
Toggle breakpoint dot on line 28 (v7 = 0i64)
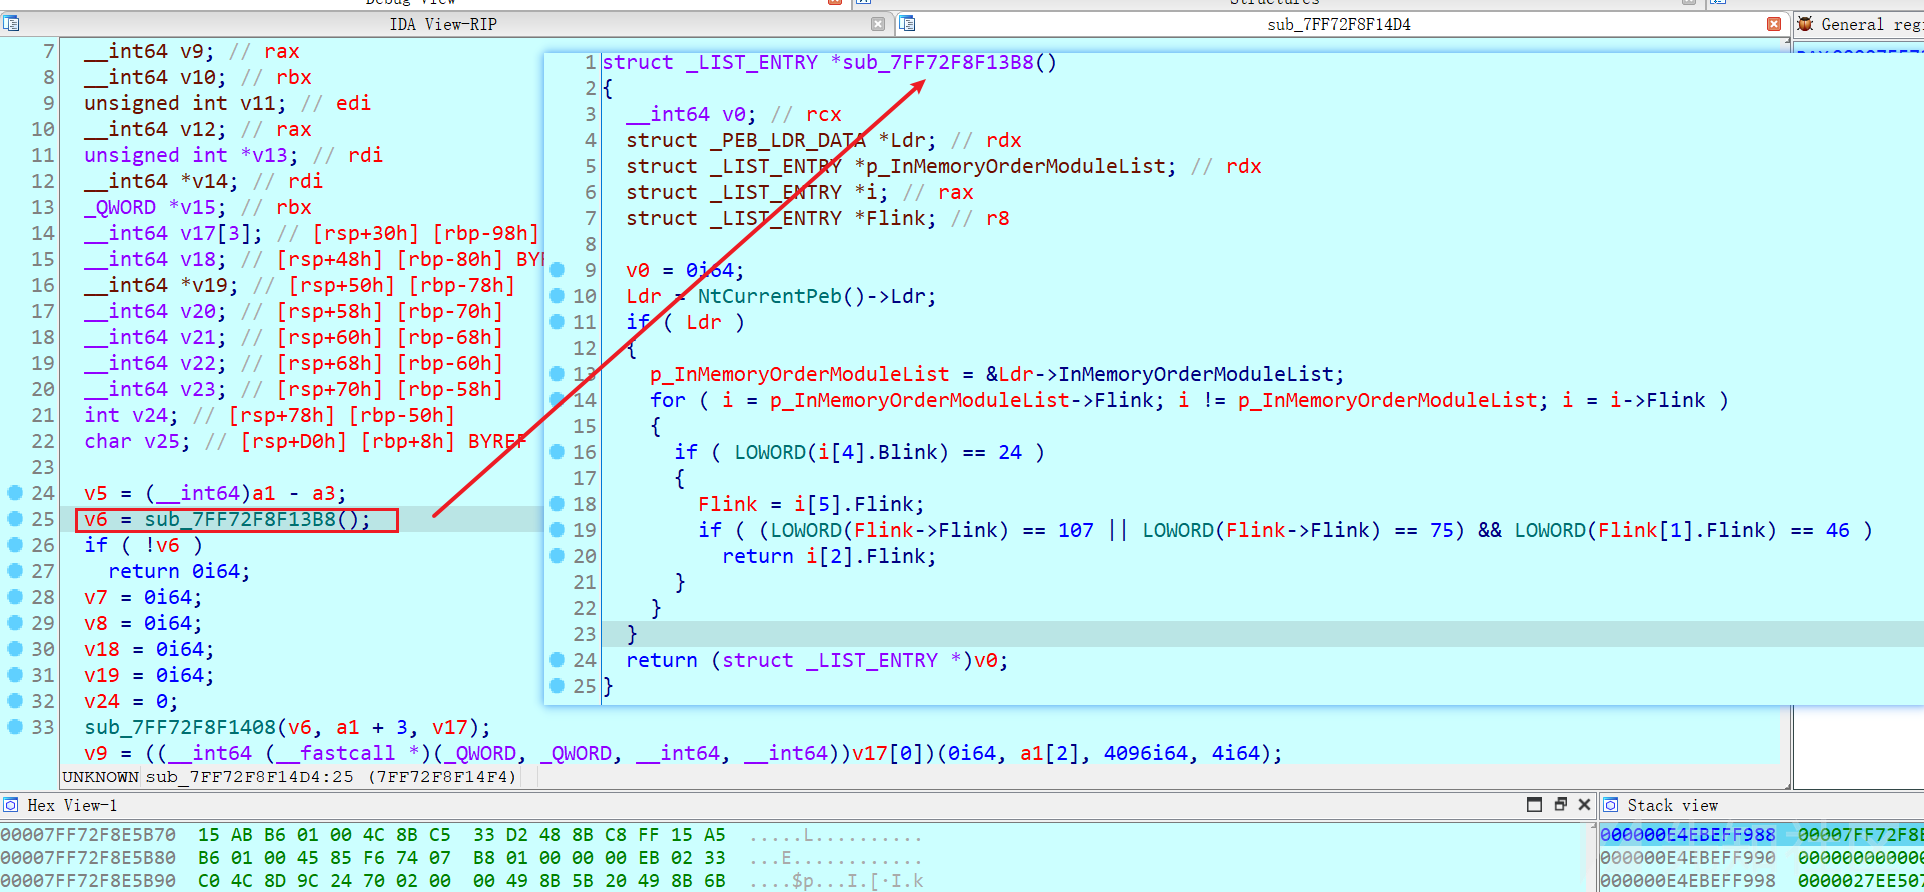point(15,596)
